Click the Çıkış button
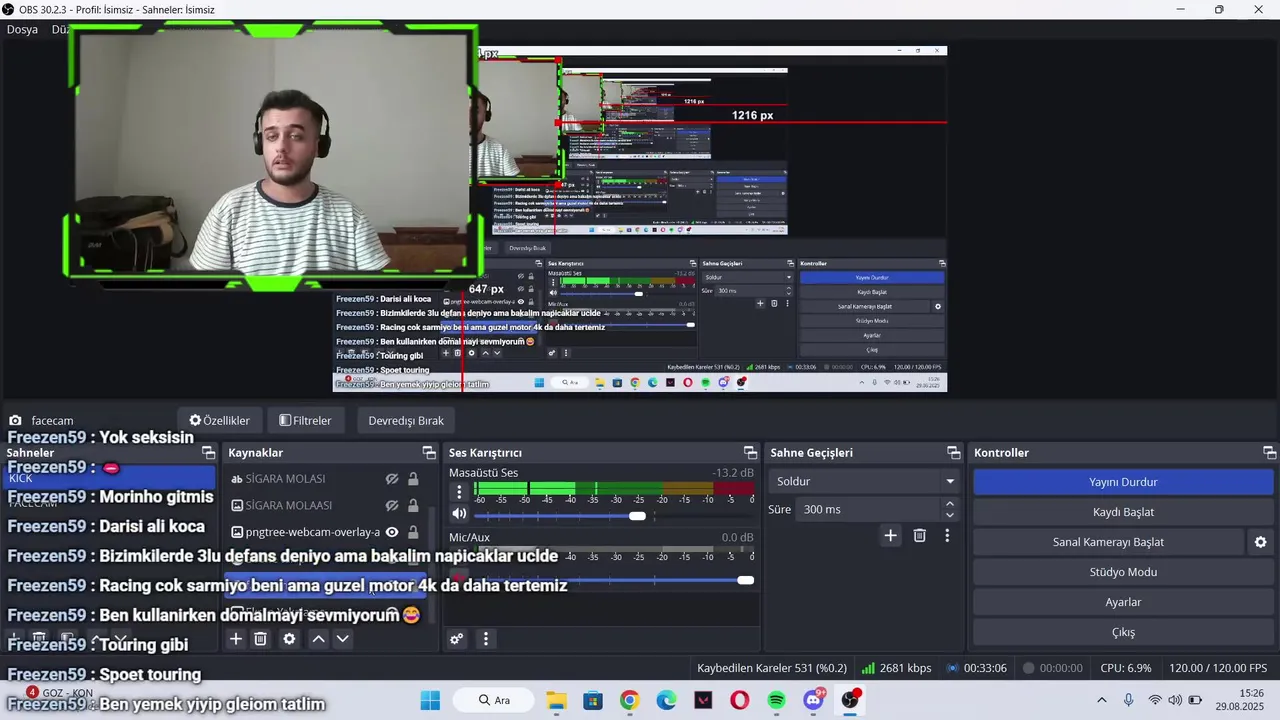The height and width of the screenshot is (720, 1280). 1123,632
